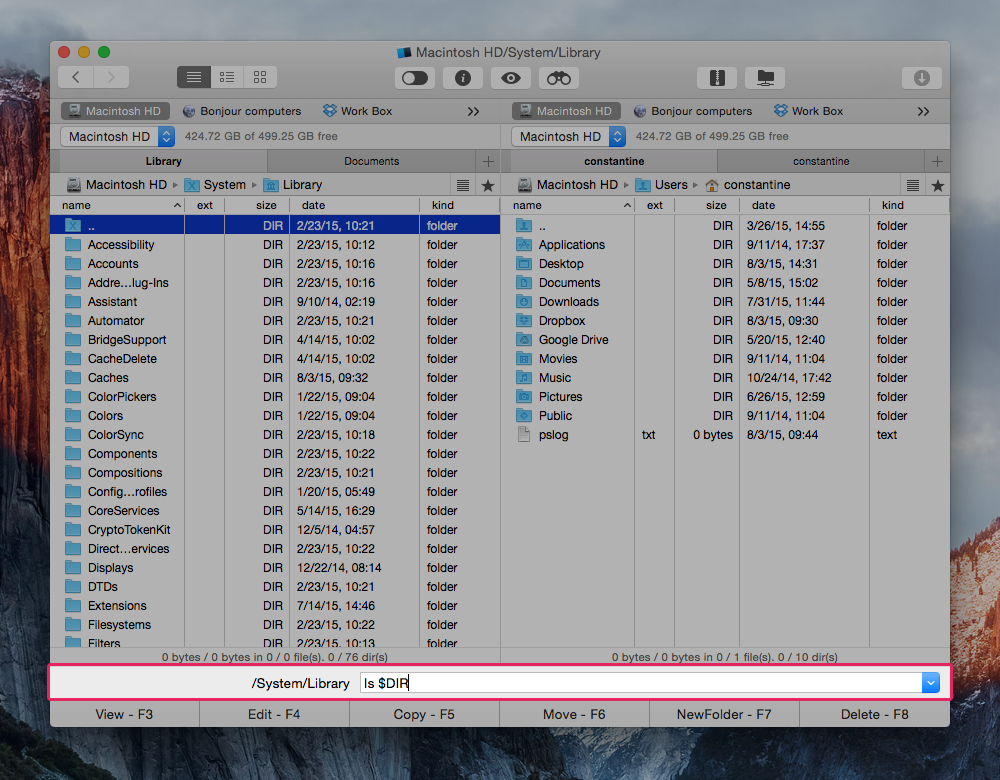Open search with the binoculars icon

click(559, 78)
